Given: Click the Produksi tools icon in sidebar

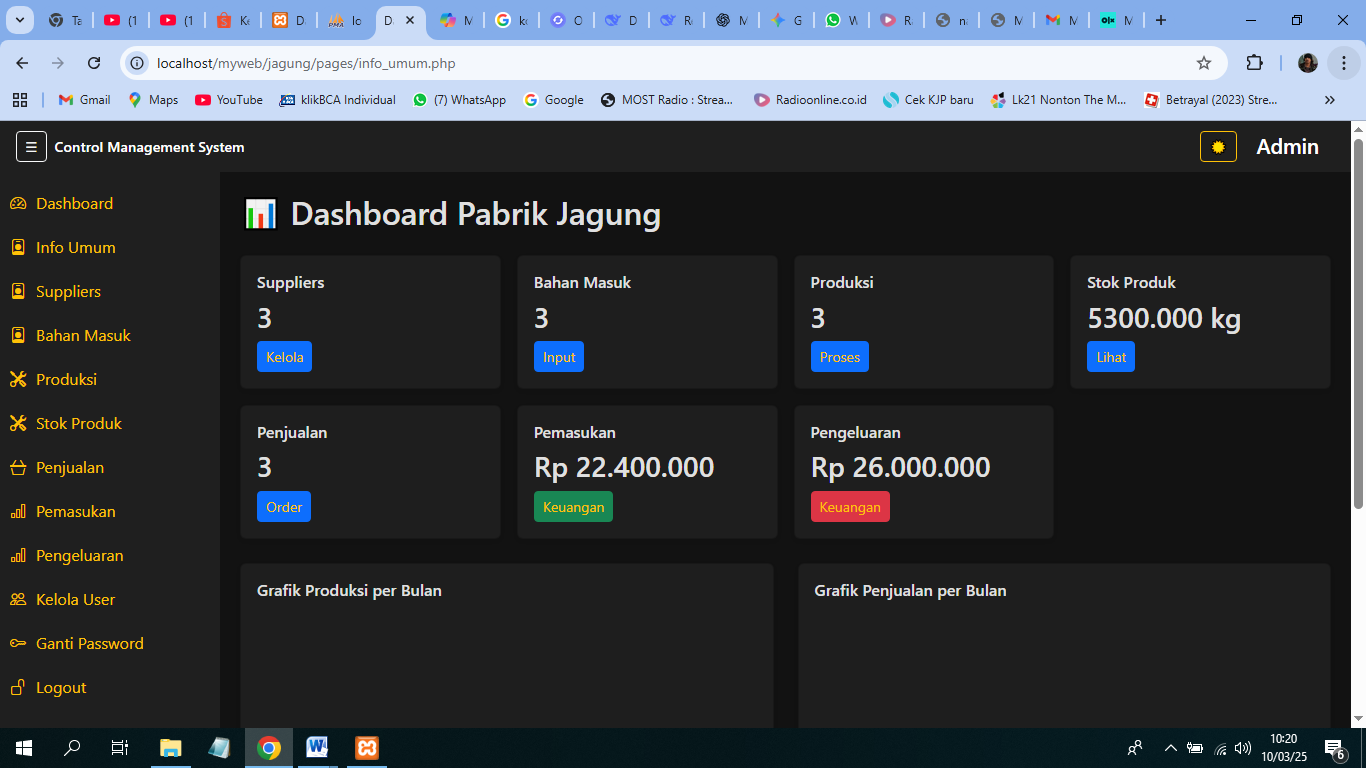Looking at the screenshot, I should [x=18, y=380].
